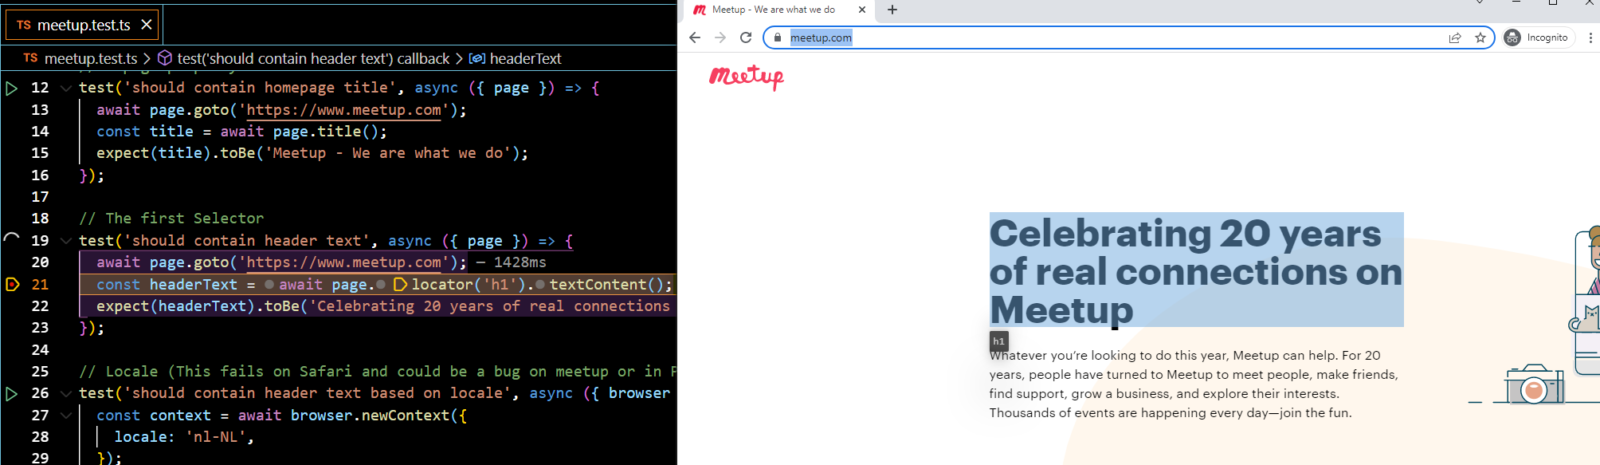Image resolution: width=1600 pixels, height=465 pixels.
Task: Collapse the code fold at line 19
Action: point(66,241)
